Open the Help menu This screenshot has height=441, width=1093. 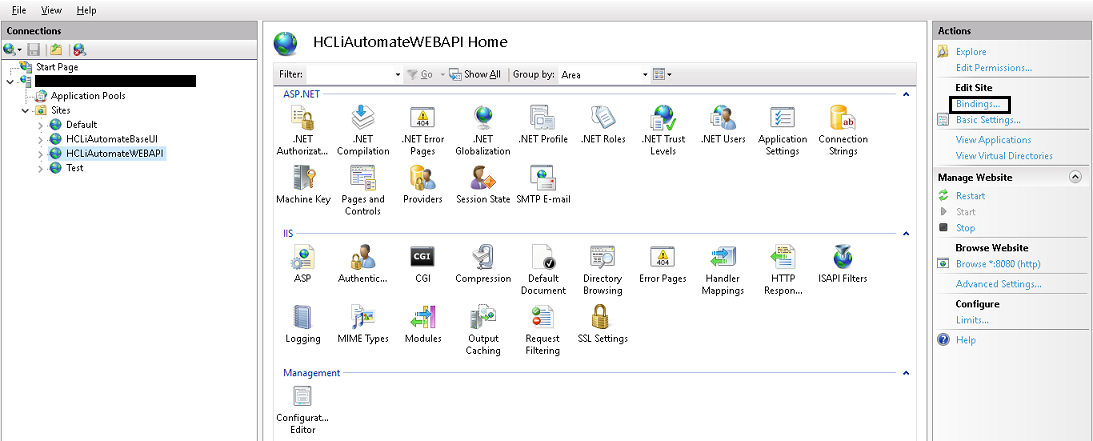(x=86, y=10)
